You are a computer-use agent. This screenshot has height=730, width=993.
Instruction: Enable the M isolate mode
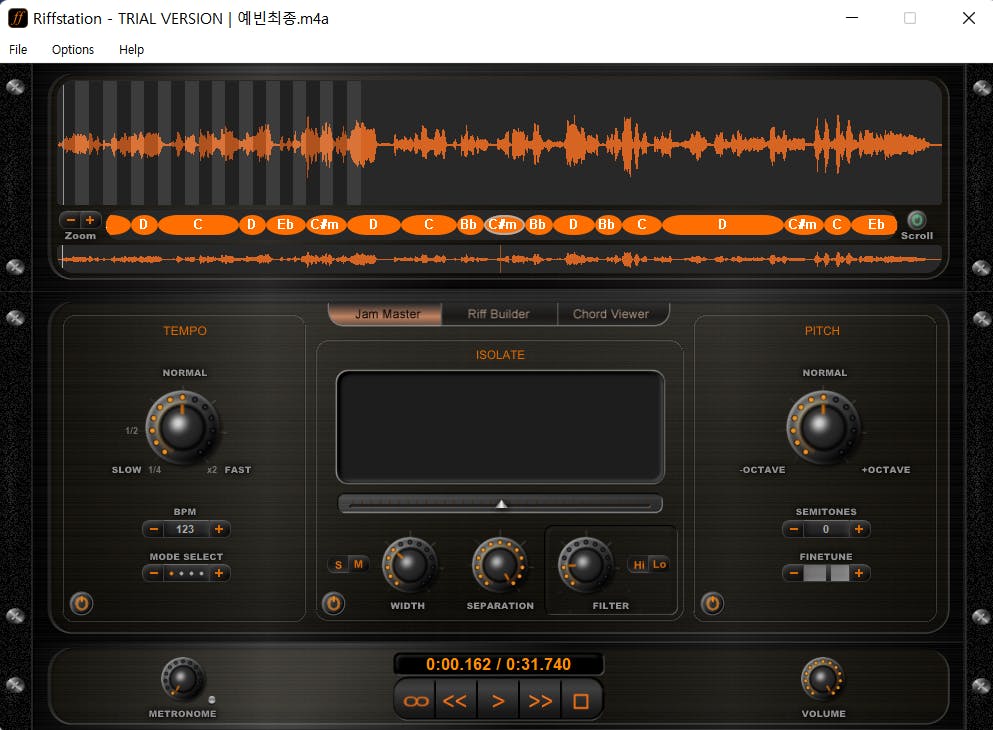coord(358,563)
